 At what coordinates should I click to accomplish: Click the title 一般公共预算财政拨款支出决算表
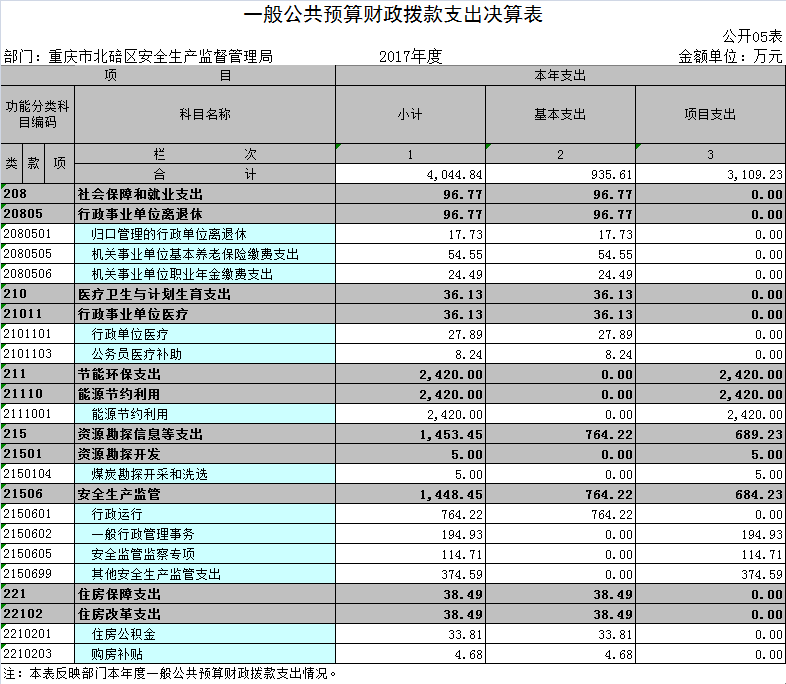tap(393, 14)
